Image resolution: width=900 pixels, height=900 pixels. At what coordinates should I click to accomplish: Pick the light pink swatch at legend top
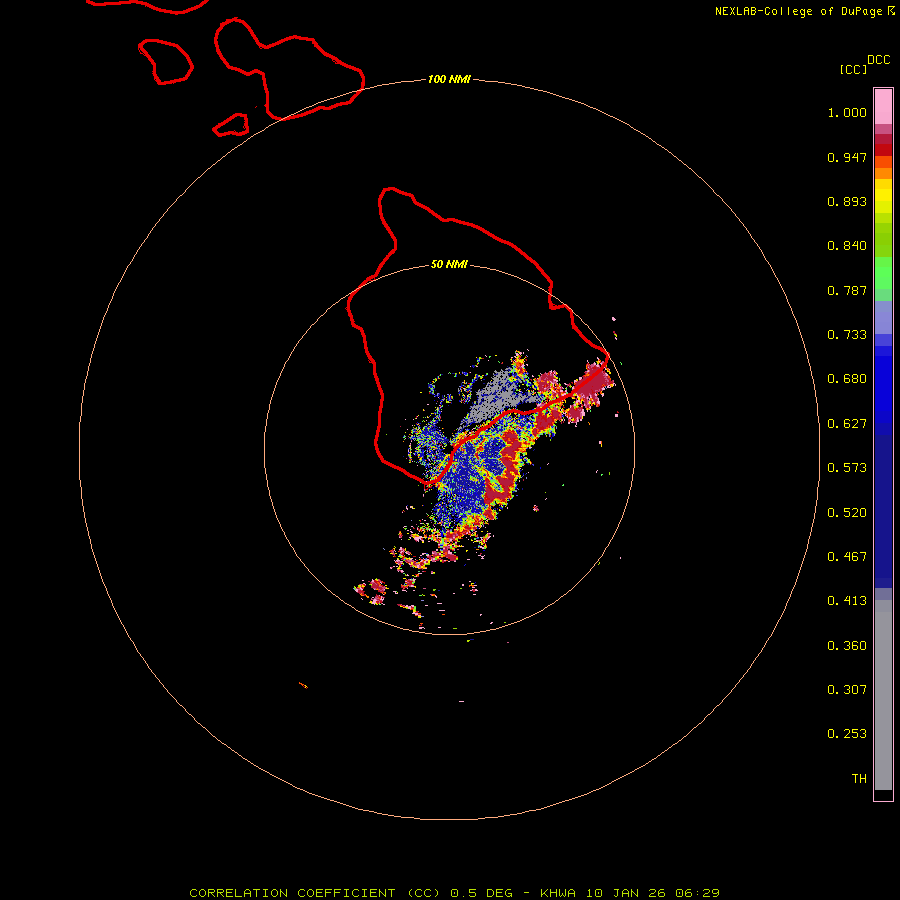883,107
